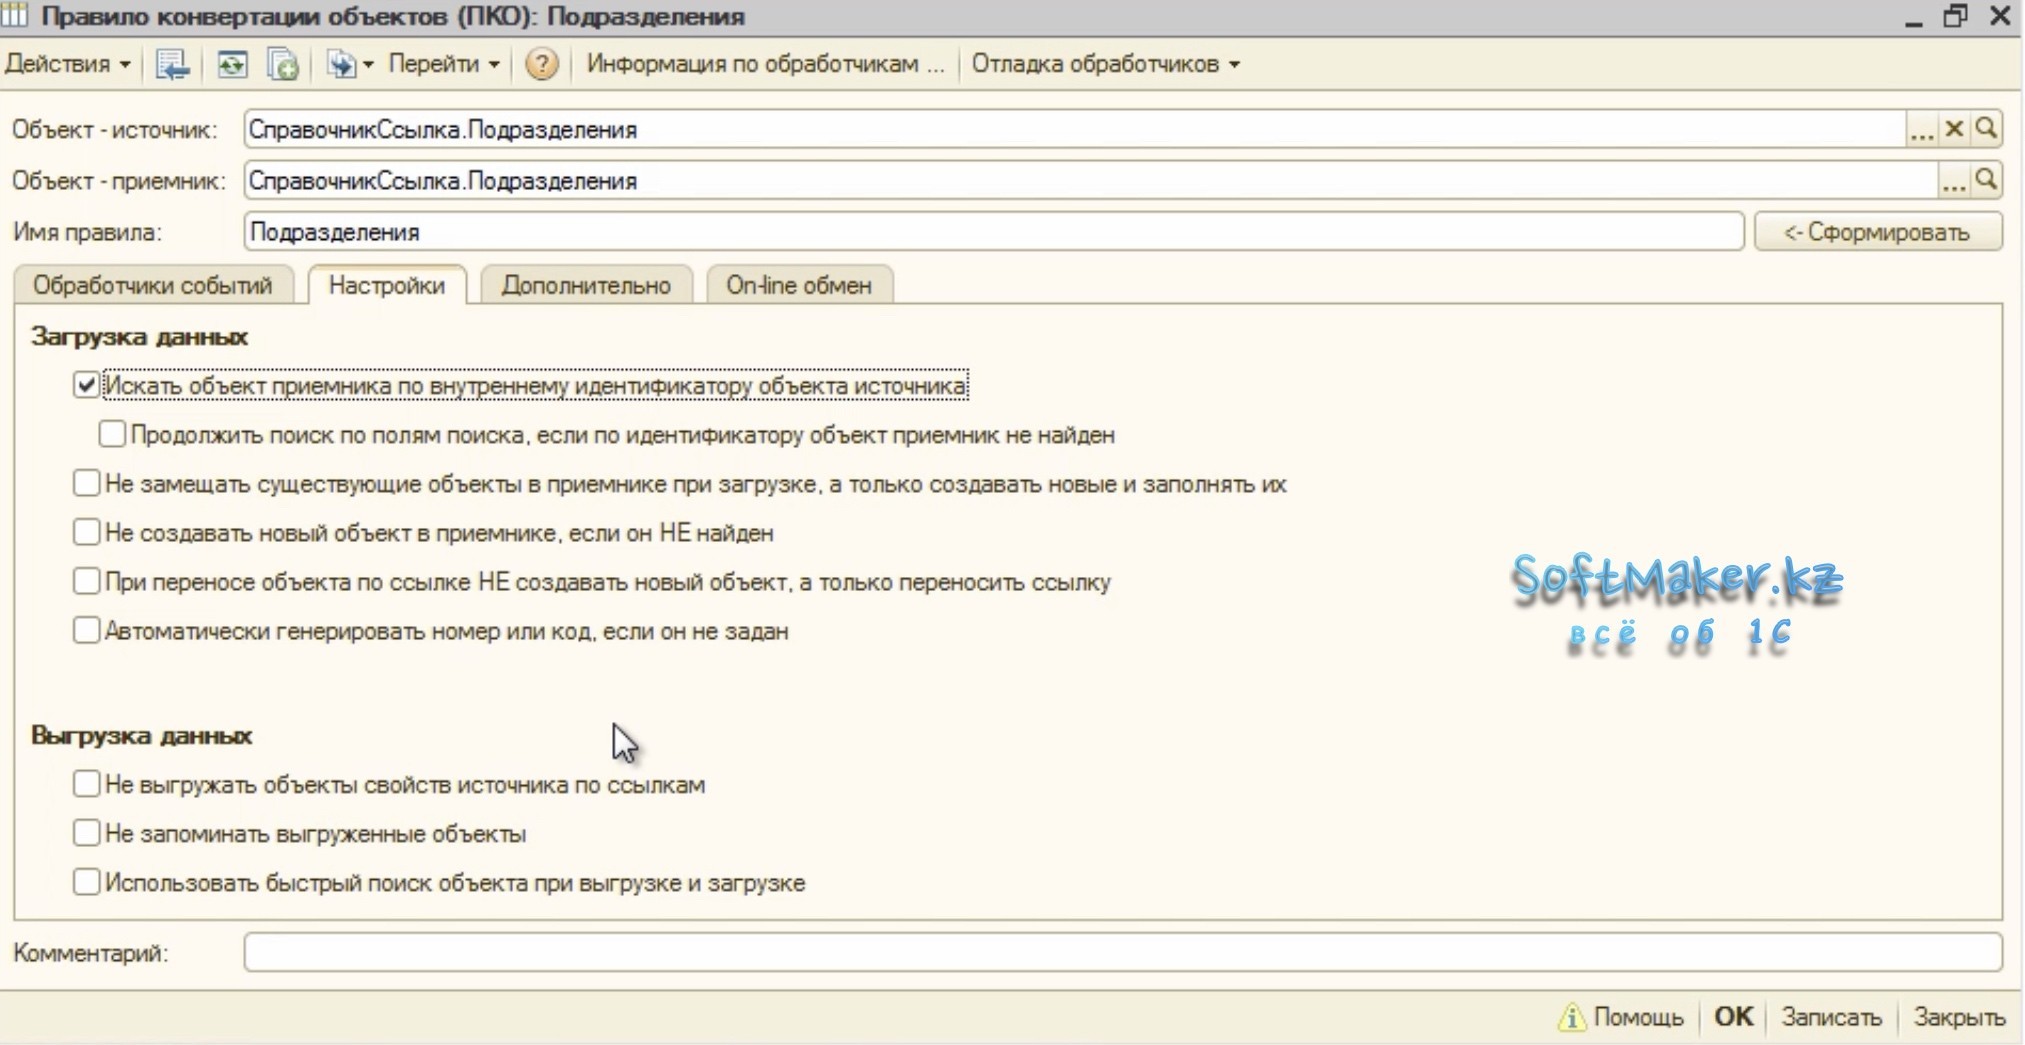The image size is (2025, 1045).
Task: Click the OK button
Action: 1733,1017
